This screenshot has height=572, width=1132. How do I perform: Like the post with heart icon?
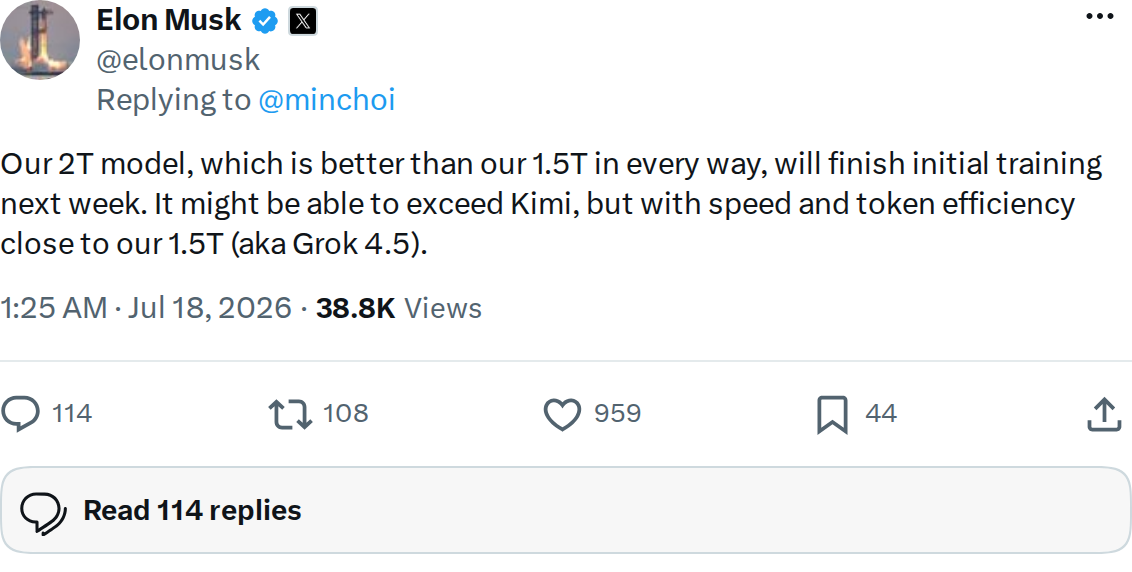tap(562, 415)
